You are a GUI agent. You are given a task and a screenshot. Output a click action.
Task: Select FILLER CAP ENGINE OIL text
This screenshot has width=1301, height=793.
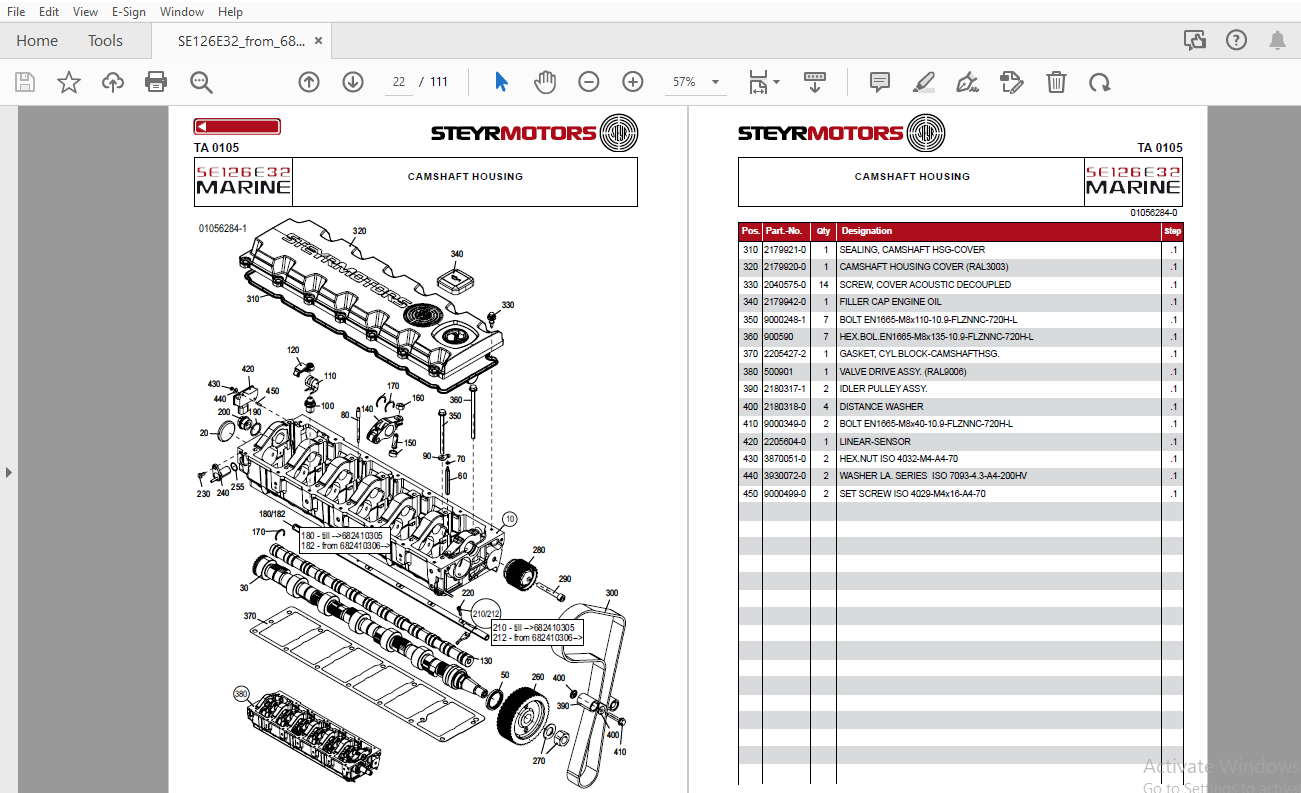coord(890,302)
